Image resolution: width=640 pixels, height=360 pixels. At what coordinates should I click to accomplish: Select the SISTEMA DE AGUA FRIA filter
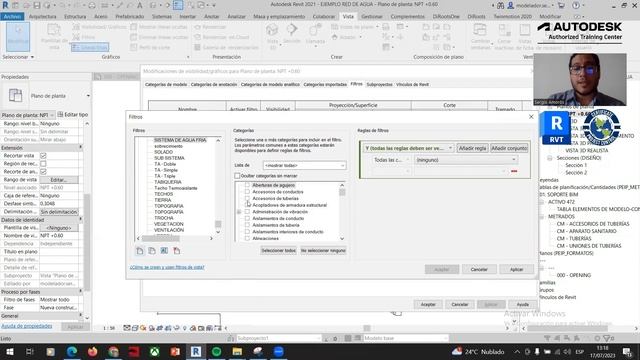180,140
